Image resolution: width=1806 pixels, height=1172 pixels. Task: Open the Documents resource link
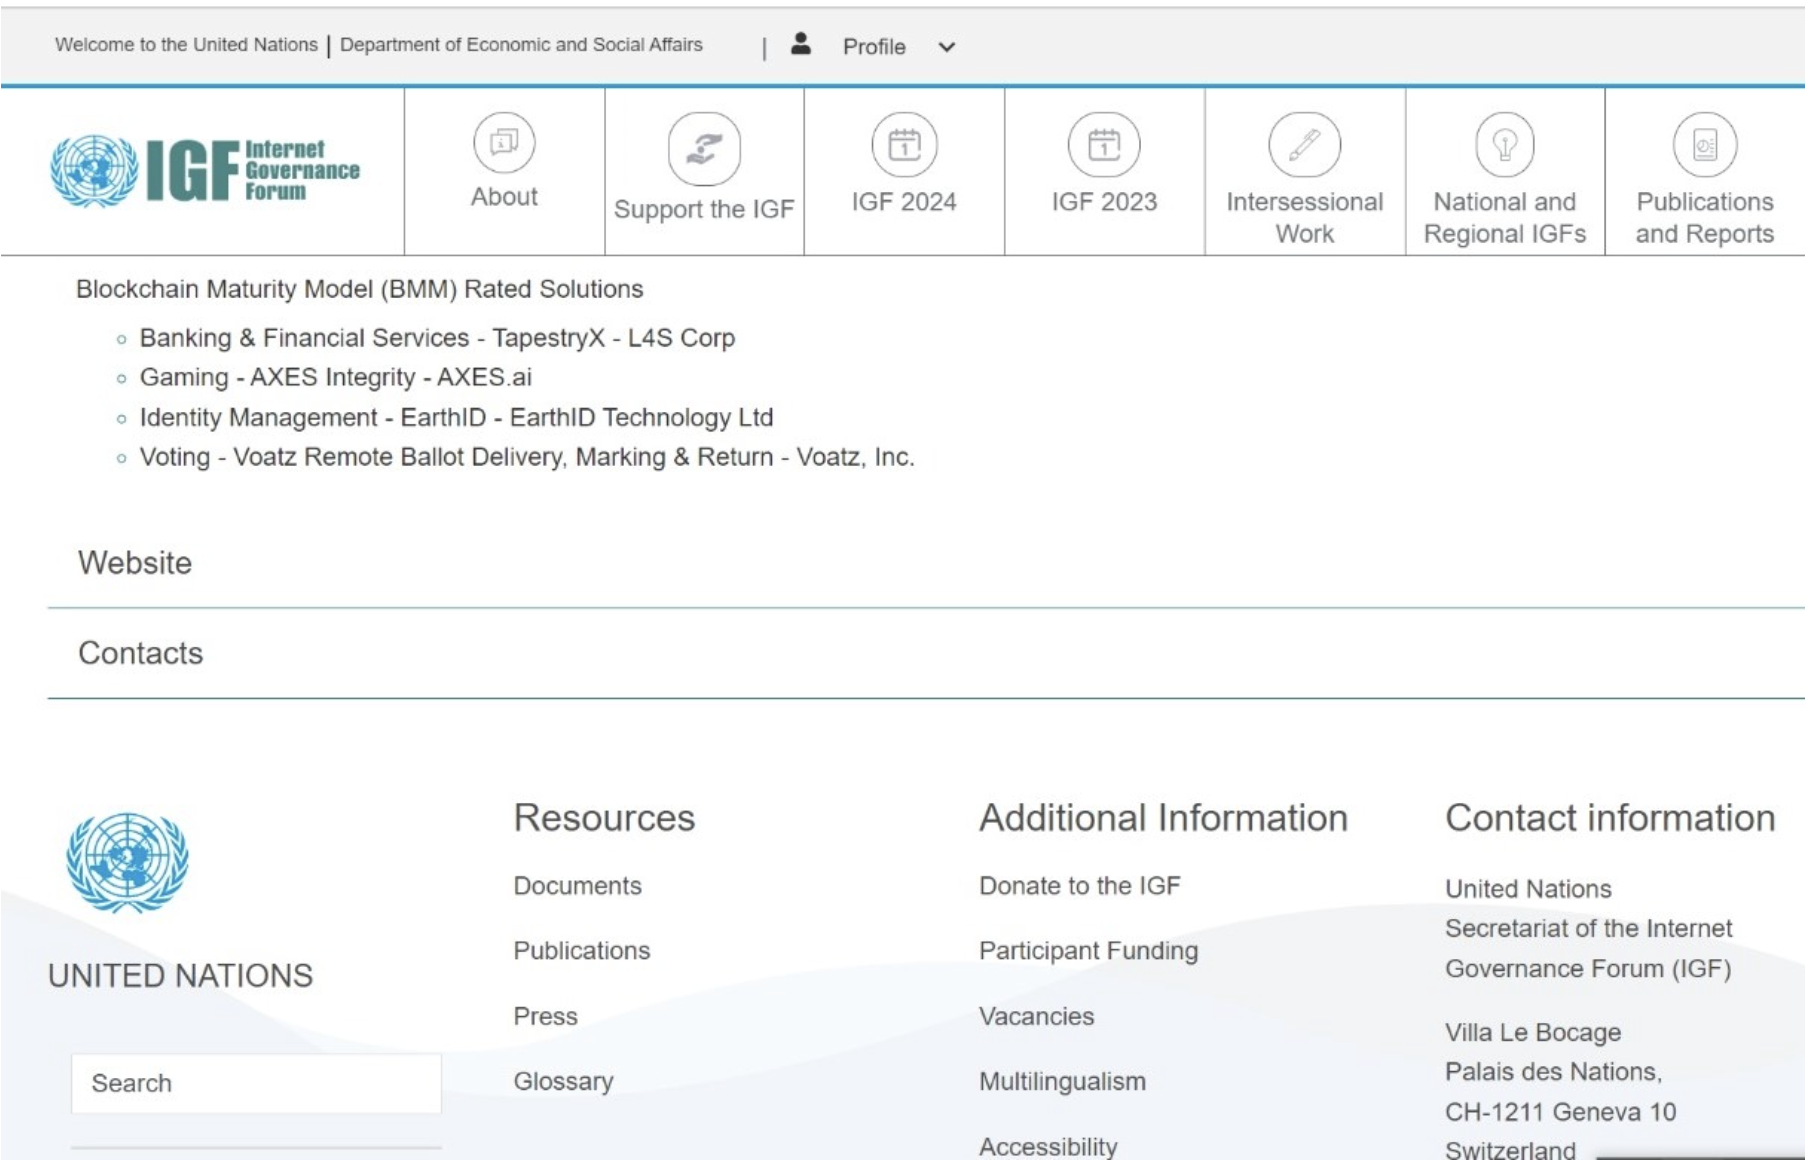pyautogui.click(x=577, y=886)
